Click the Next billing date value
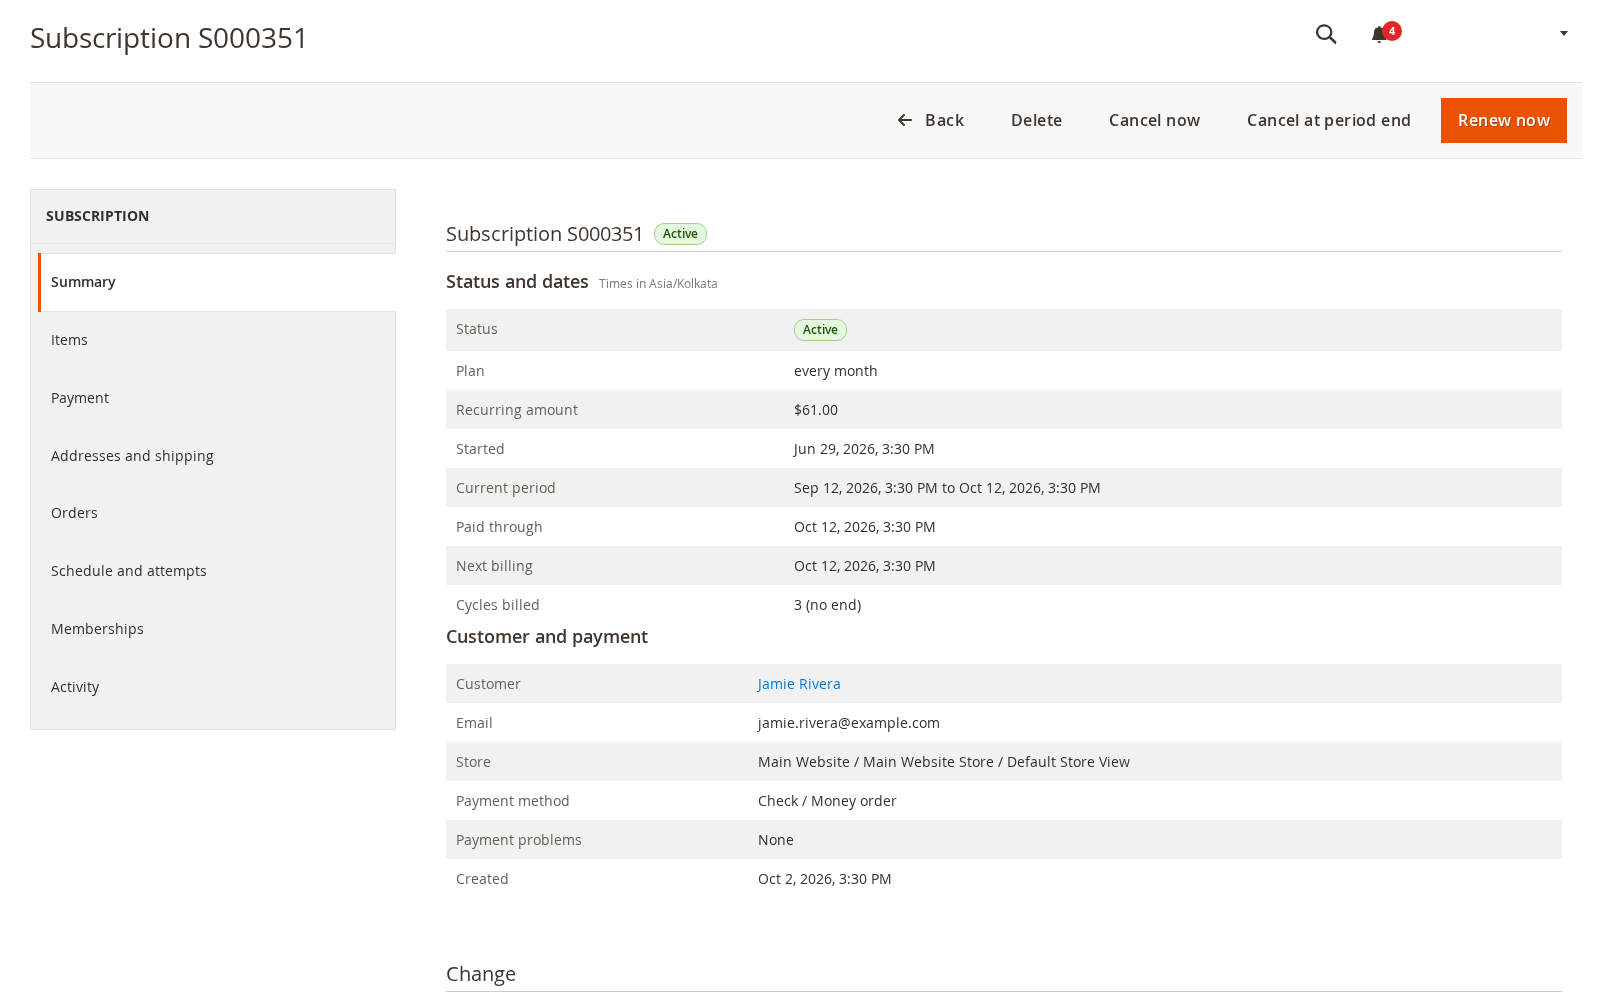1612x1000 pixels. [865, 566]
